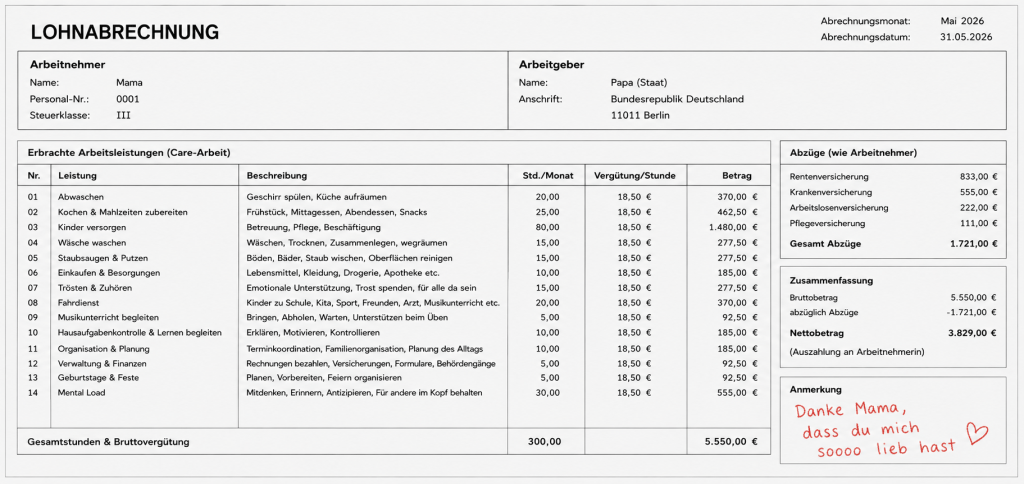
Task: Select the Trösten & Zuhören row
Action: coord(95,288)
